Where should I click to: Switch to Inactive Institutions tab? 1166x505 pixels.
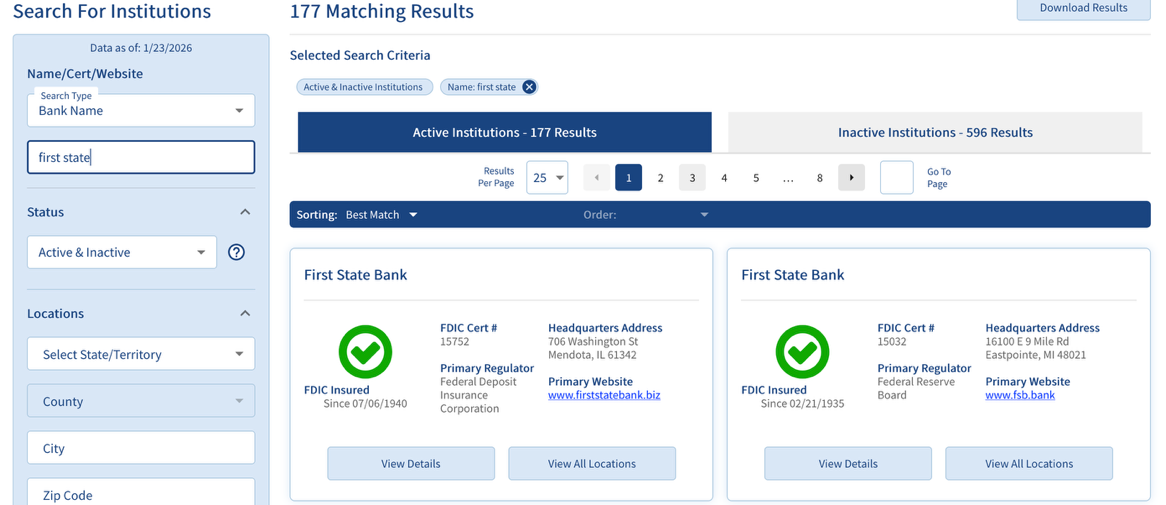pyautogui.click(x=934, y=132)
